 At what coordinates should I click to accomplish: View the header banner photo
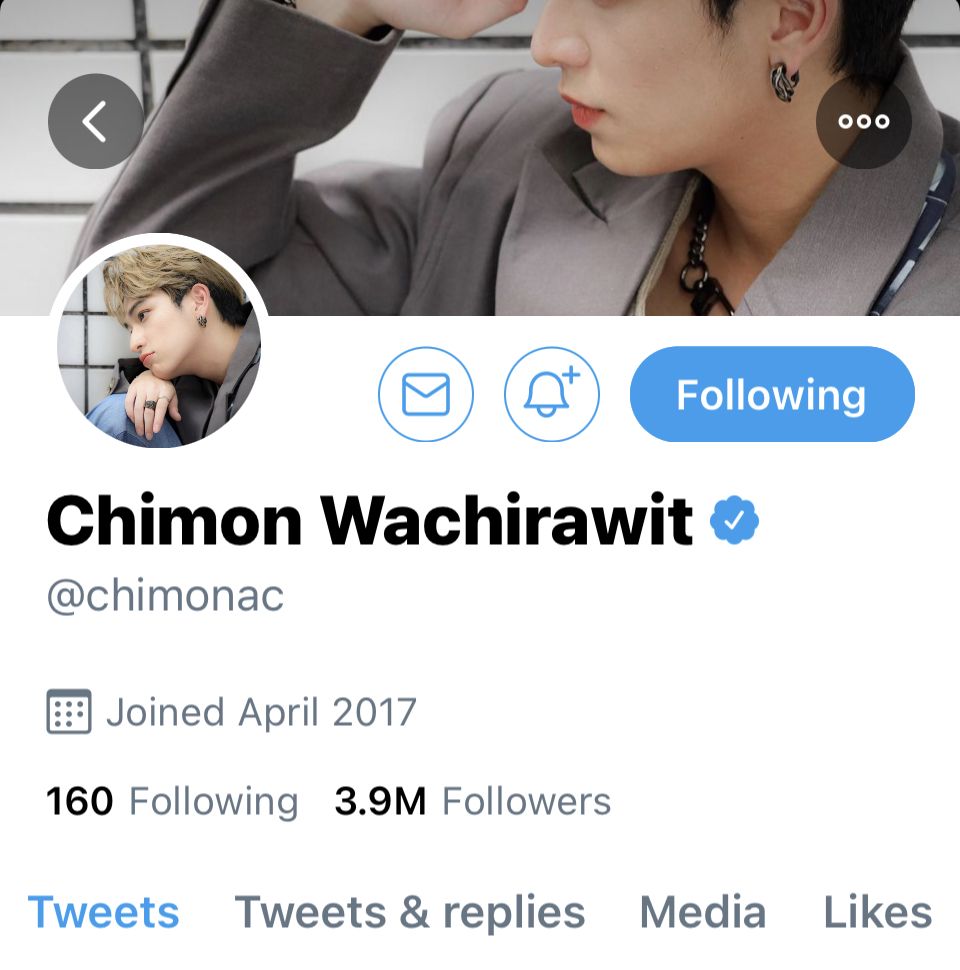480,158
